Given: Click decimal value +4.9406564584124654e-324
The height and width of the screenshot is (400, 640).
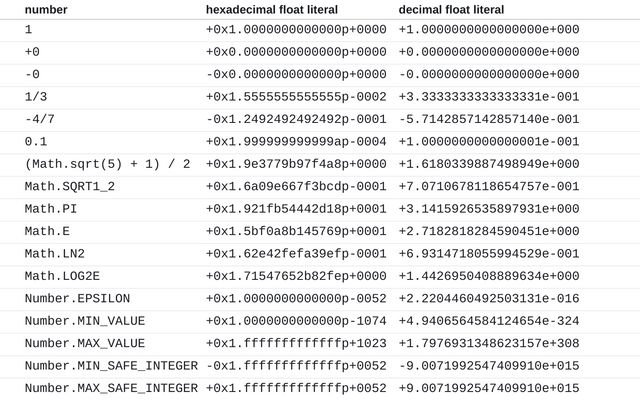Looking at the screenshot, I should point(489,321).
